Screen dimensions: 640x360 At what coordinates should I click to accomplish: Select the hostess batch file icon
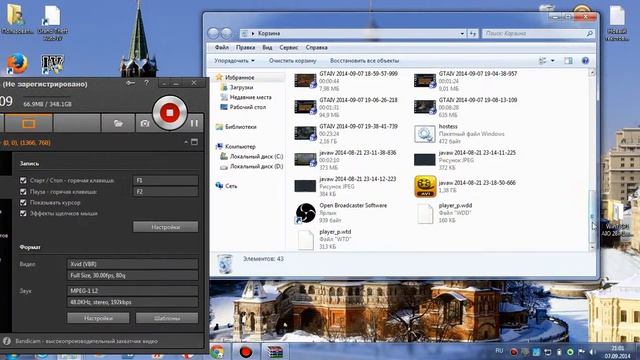(x=425, y=134)
